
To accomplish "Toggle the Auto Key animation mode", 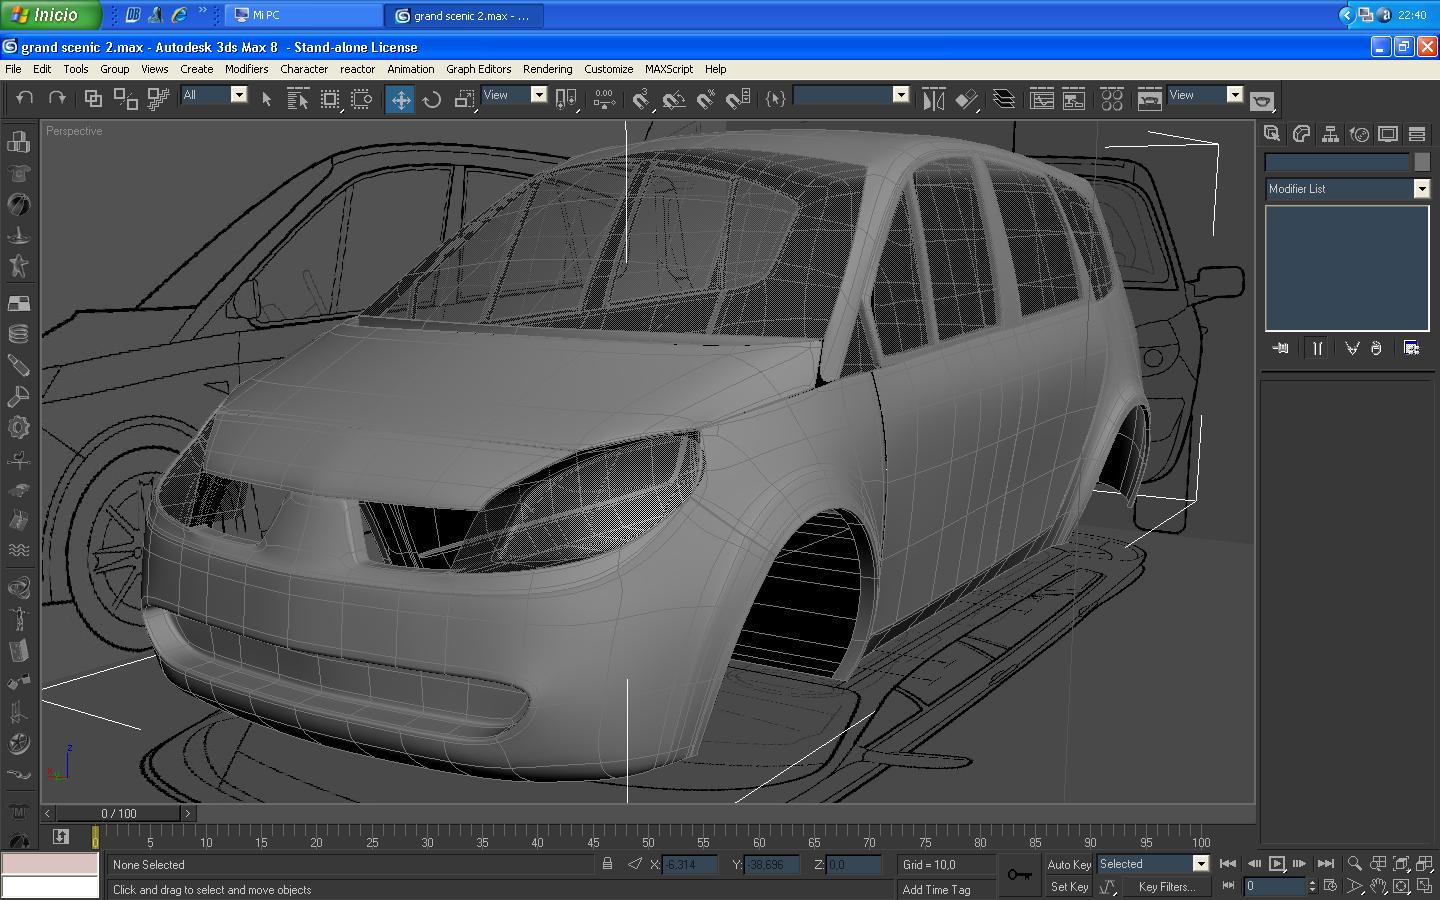I will point(1068,864).
